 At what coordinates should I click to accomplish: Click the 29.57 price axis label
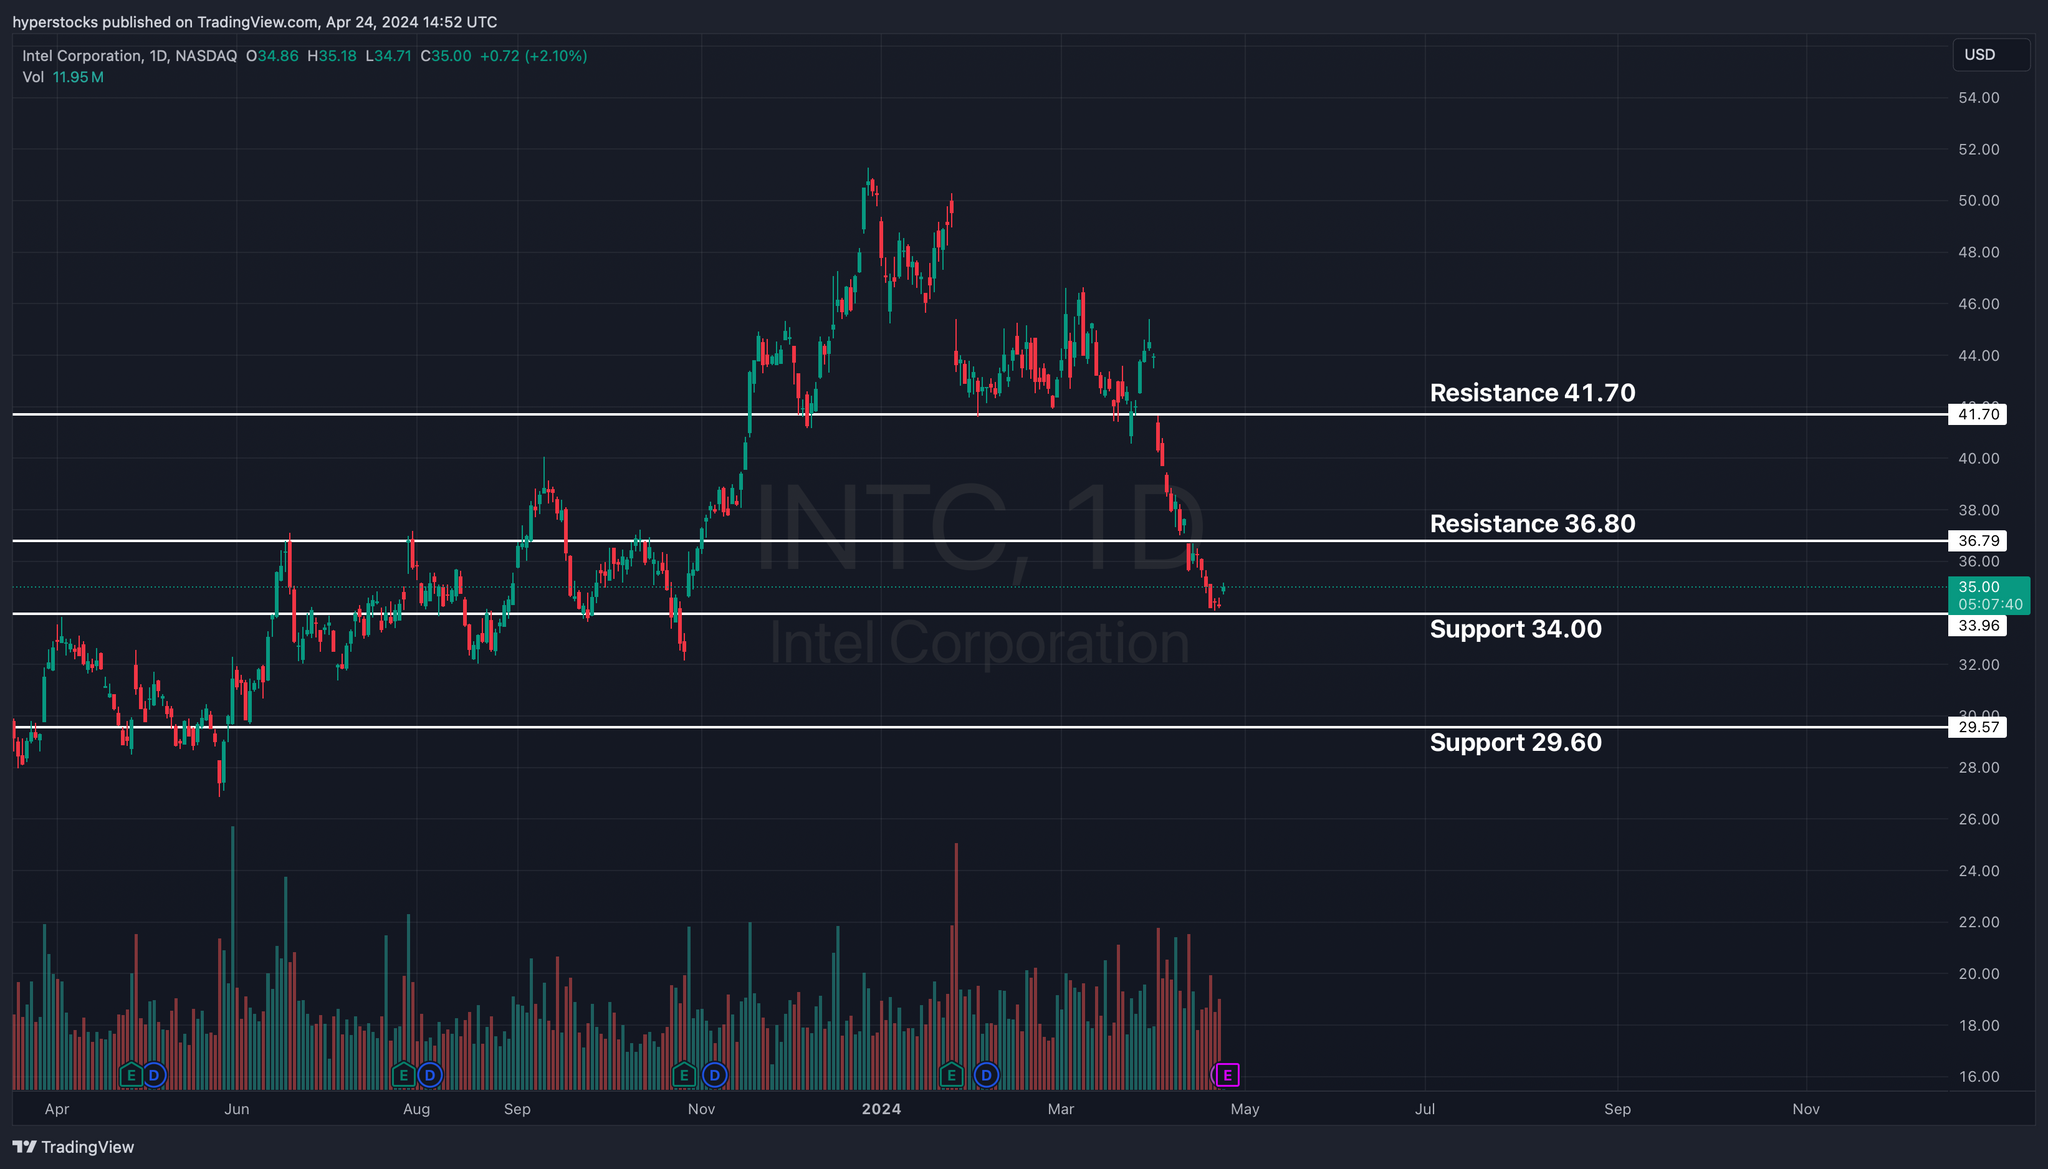pos(1977,727)
